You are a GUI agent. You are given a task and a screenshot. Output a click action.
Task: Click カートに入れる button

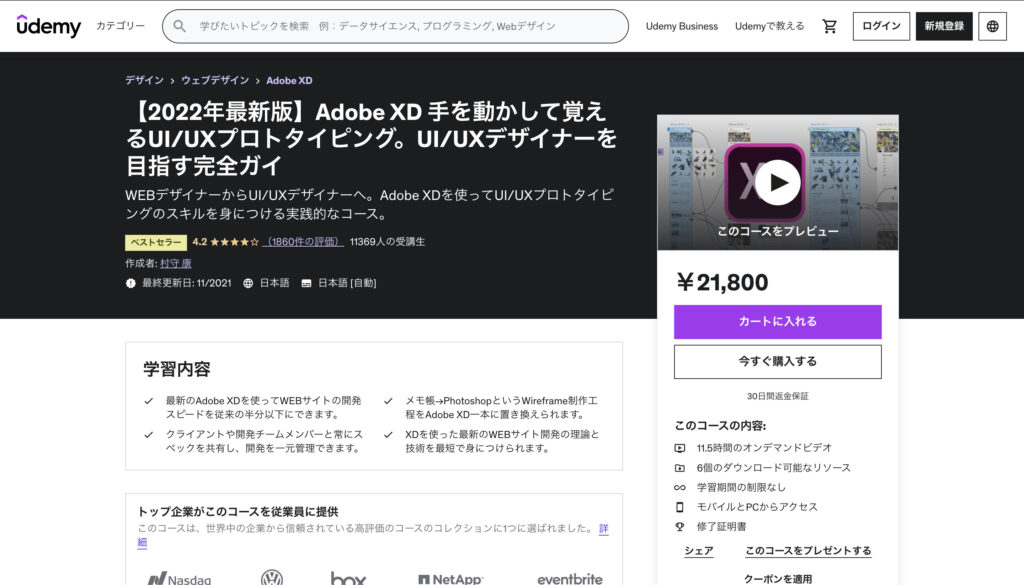point(778,322)
